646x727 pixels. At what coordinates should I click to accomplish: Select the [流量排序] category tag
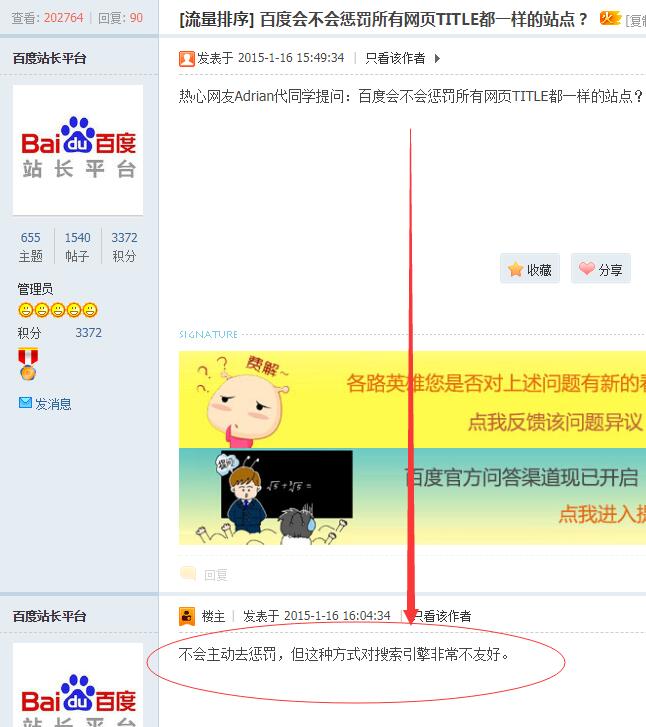pyautogui.click(x=217, y=19)
